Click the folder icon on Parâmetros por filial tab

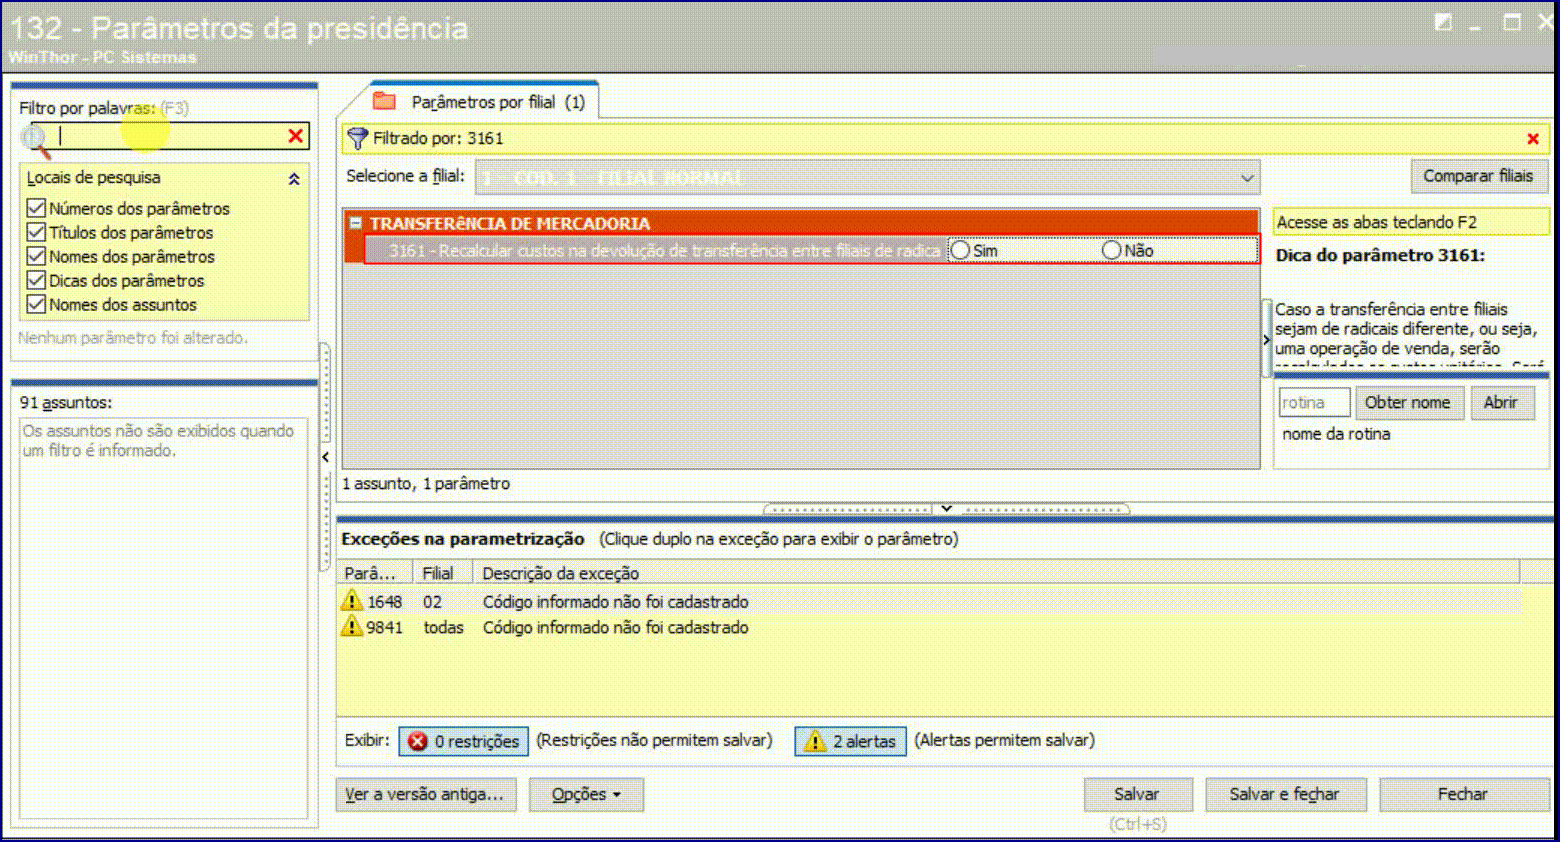(x=384, y=101)
